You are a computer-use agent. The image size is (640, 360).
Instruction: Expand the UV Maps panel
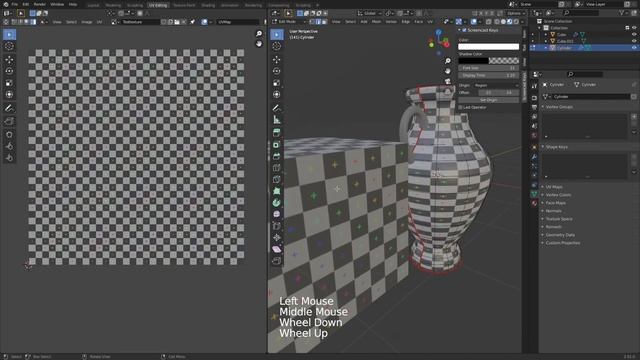(554, 187)
